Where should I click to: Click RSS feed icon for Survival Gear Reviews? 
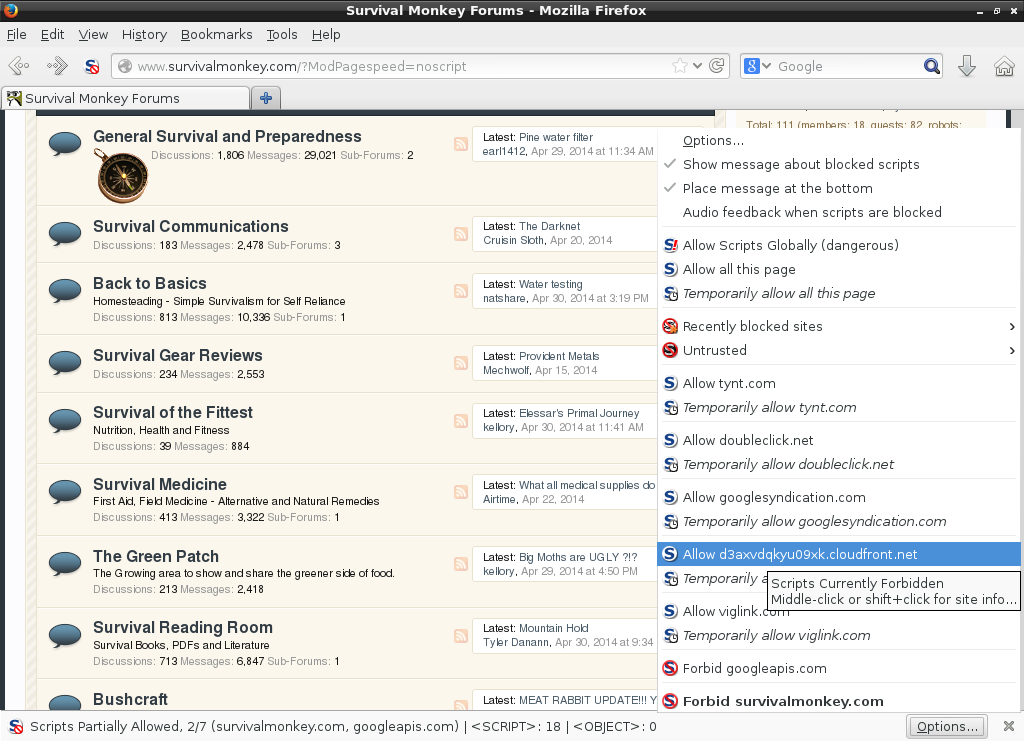460,363
